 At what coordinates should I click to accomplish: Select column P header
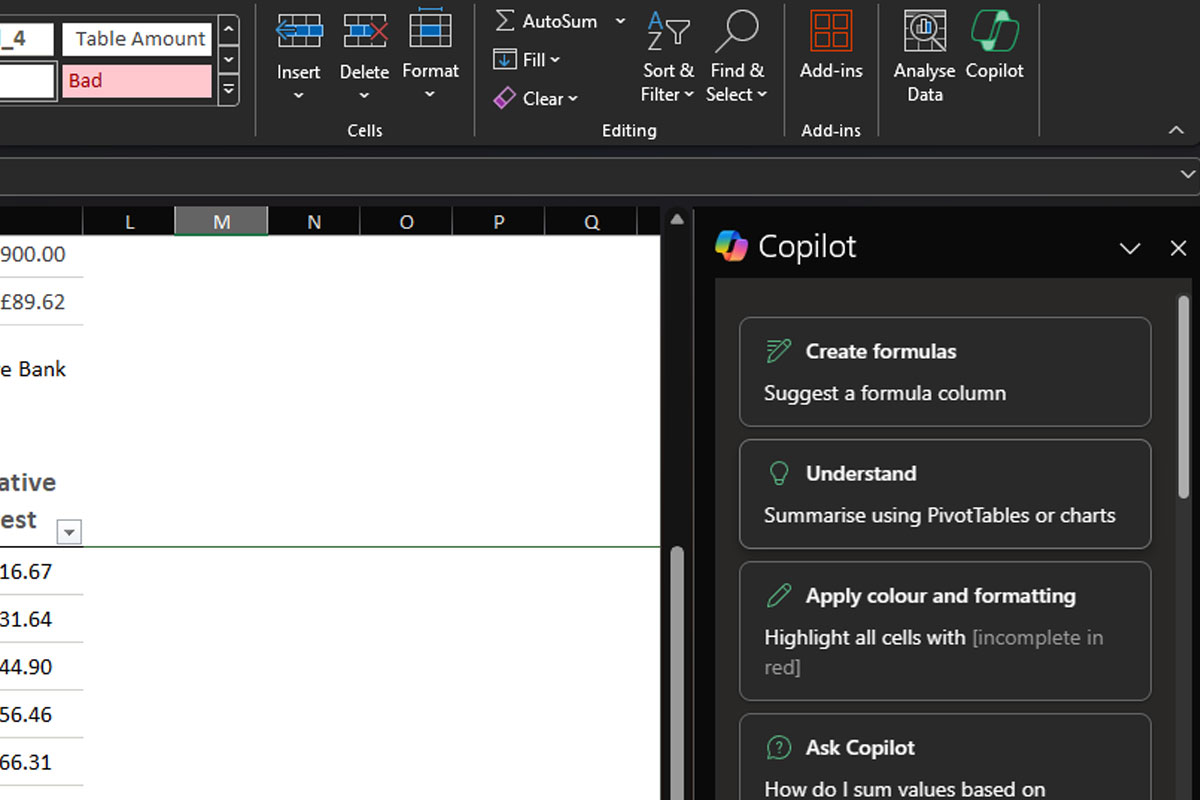click(x=498, y=222)
